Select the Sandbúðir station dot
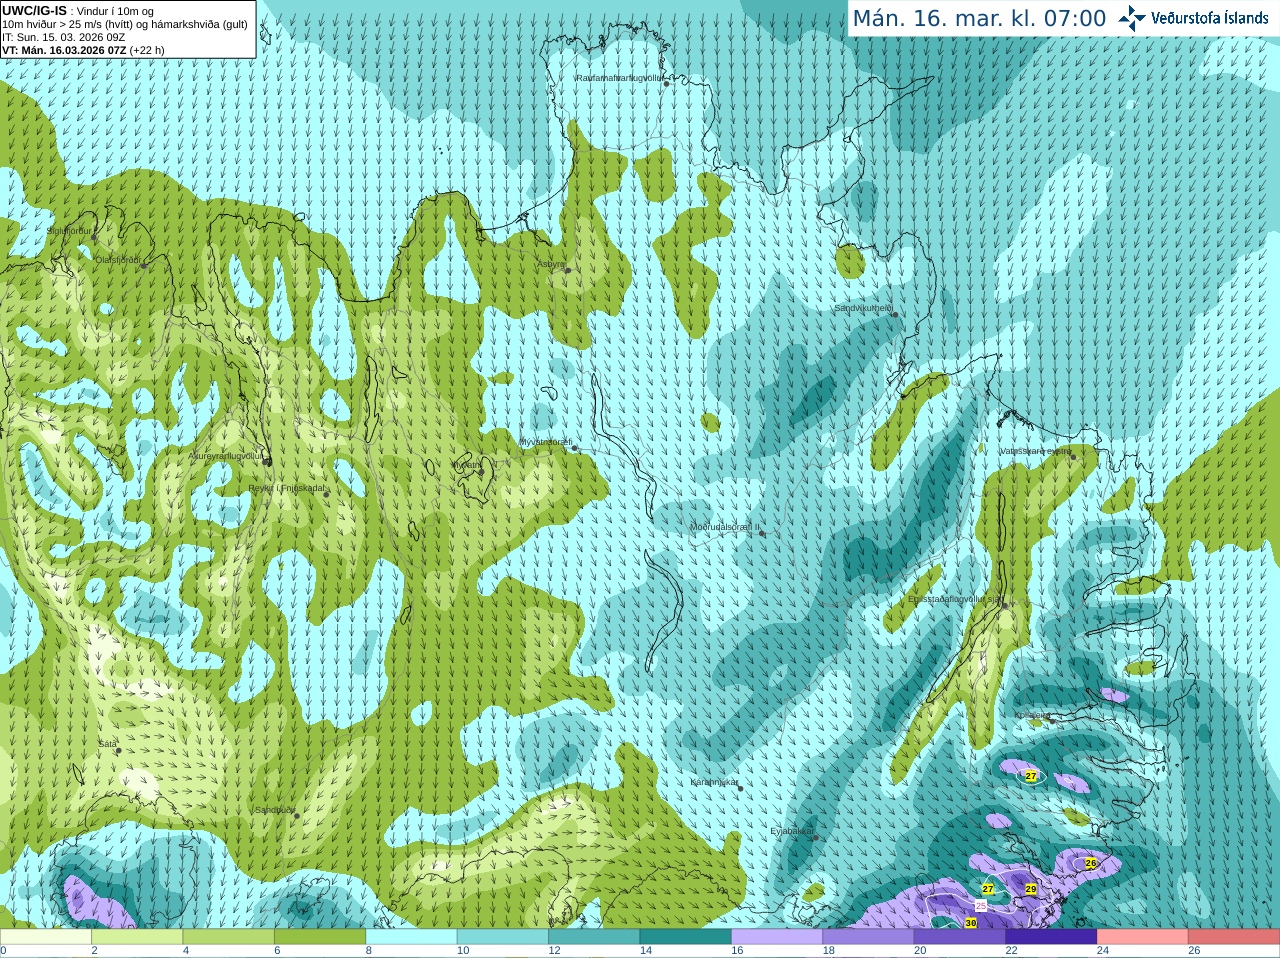Viewport: 1280px width, 958px height. point(296,816)
